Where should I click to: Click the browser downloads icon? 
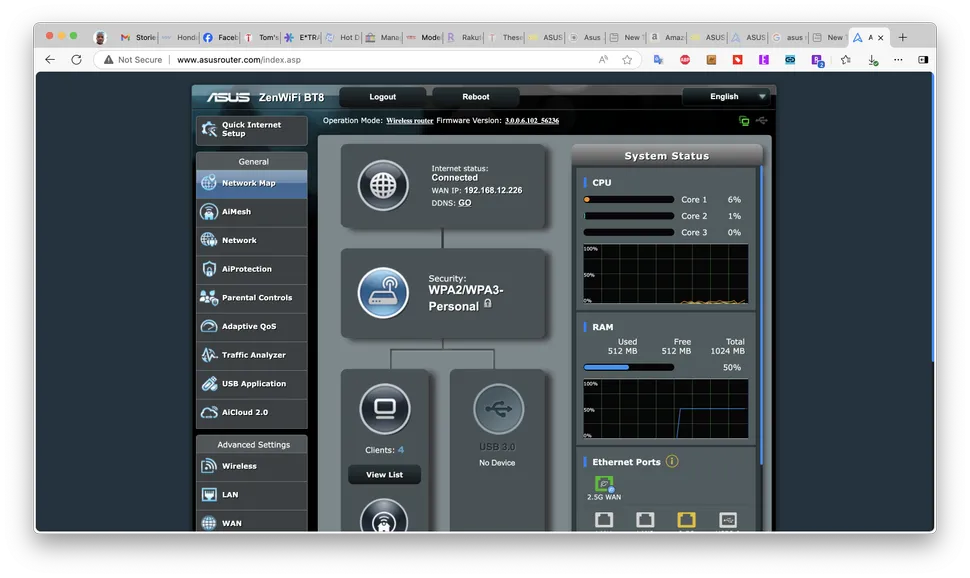[x=872, y=59]
